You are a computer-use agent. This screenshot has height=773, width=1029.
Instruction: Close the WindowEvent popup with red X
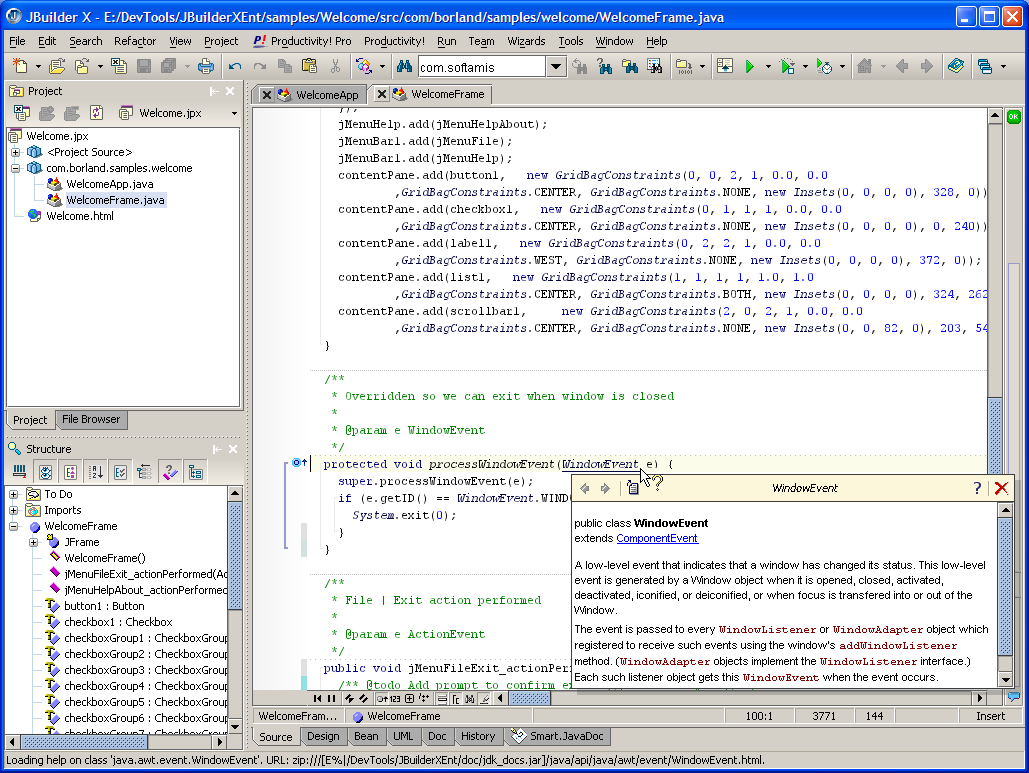click(x=1001, y=488)
